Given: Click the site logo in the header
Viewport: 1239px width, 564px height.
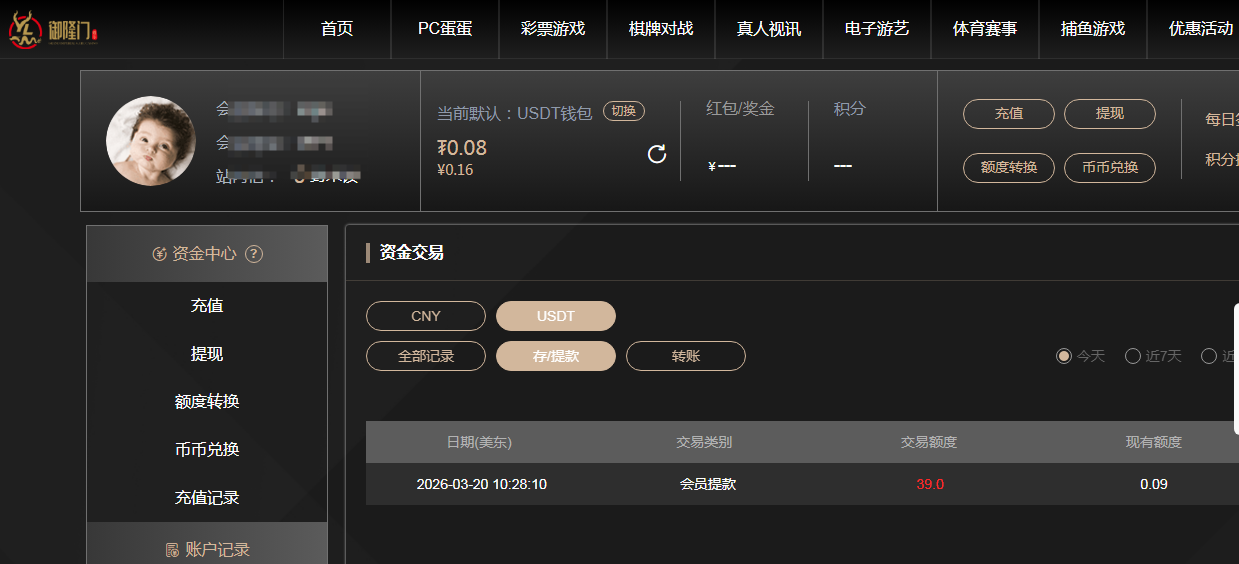Looking at the screenshot, I should [x=54, y=30].
